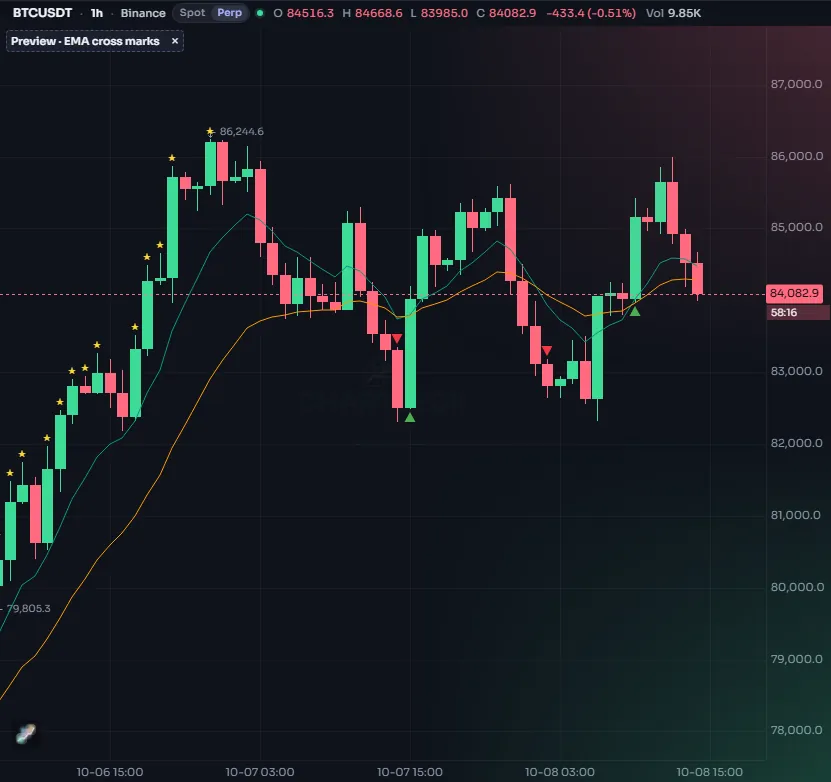Click the 81,000.0 price axis label
Screen dimensions: 831x782
click(796, 515)
